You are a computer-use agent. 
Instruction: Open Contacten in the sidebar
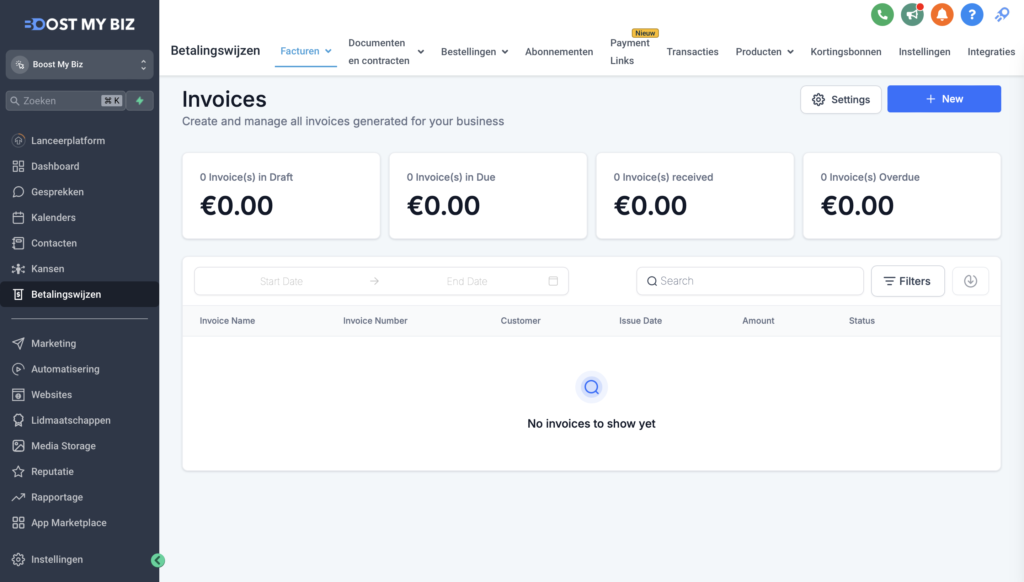54,243
